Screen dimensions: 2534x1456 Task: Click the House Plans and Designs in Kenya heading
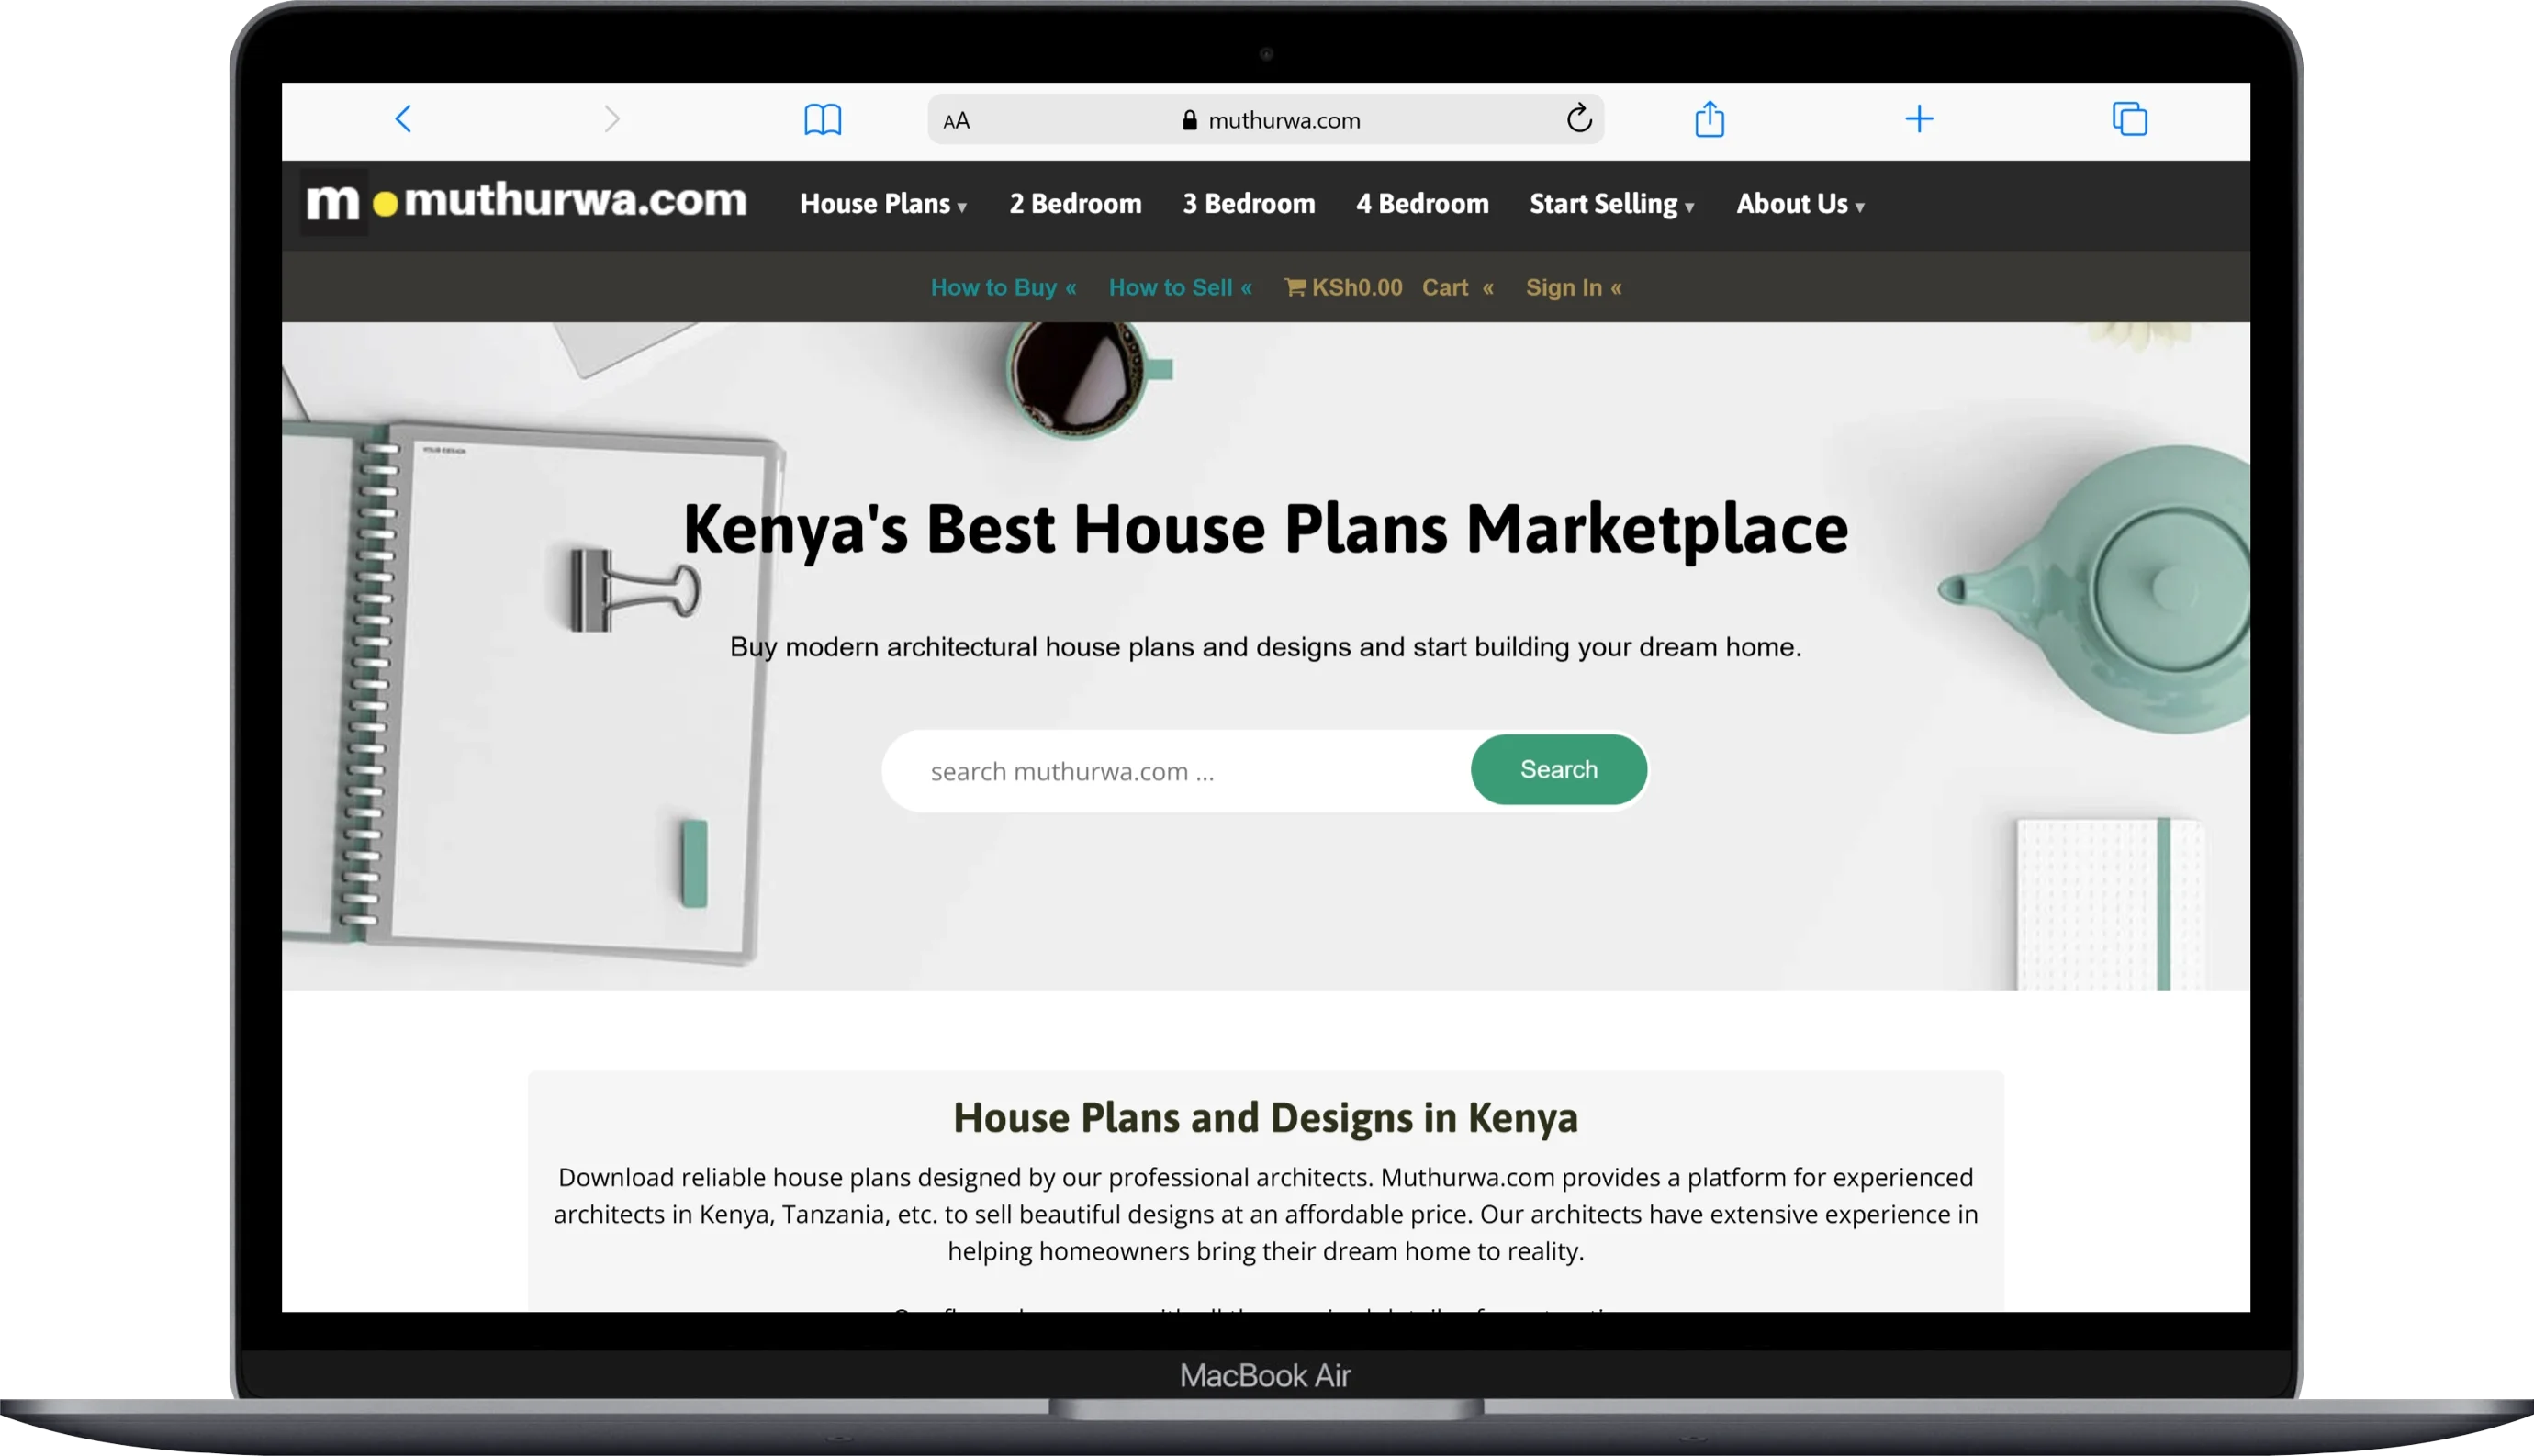pyautogui.click(x=1265, y=1117)
